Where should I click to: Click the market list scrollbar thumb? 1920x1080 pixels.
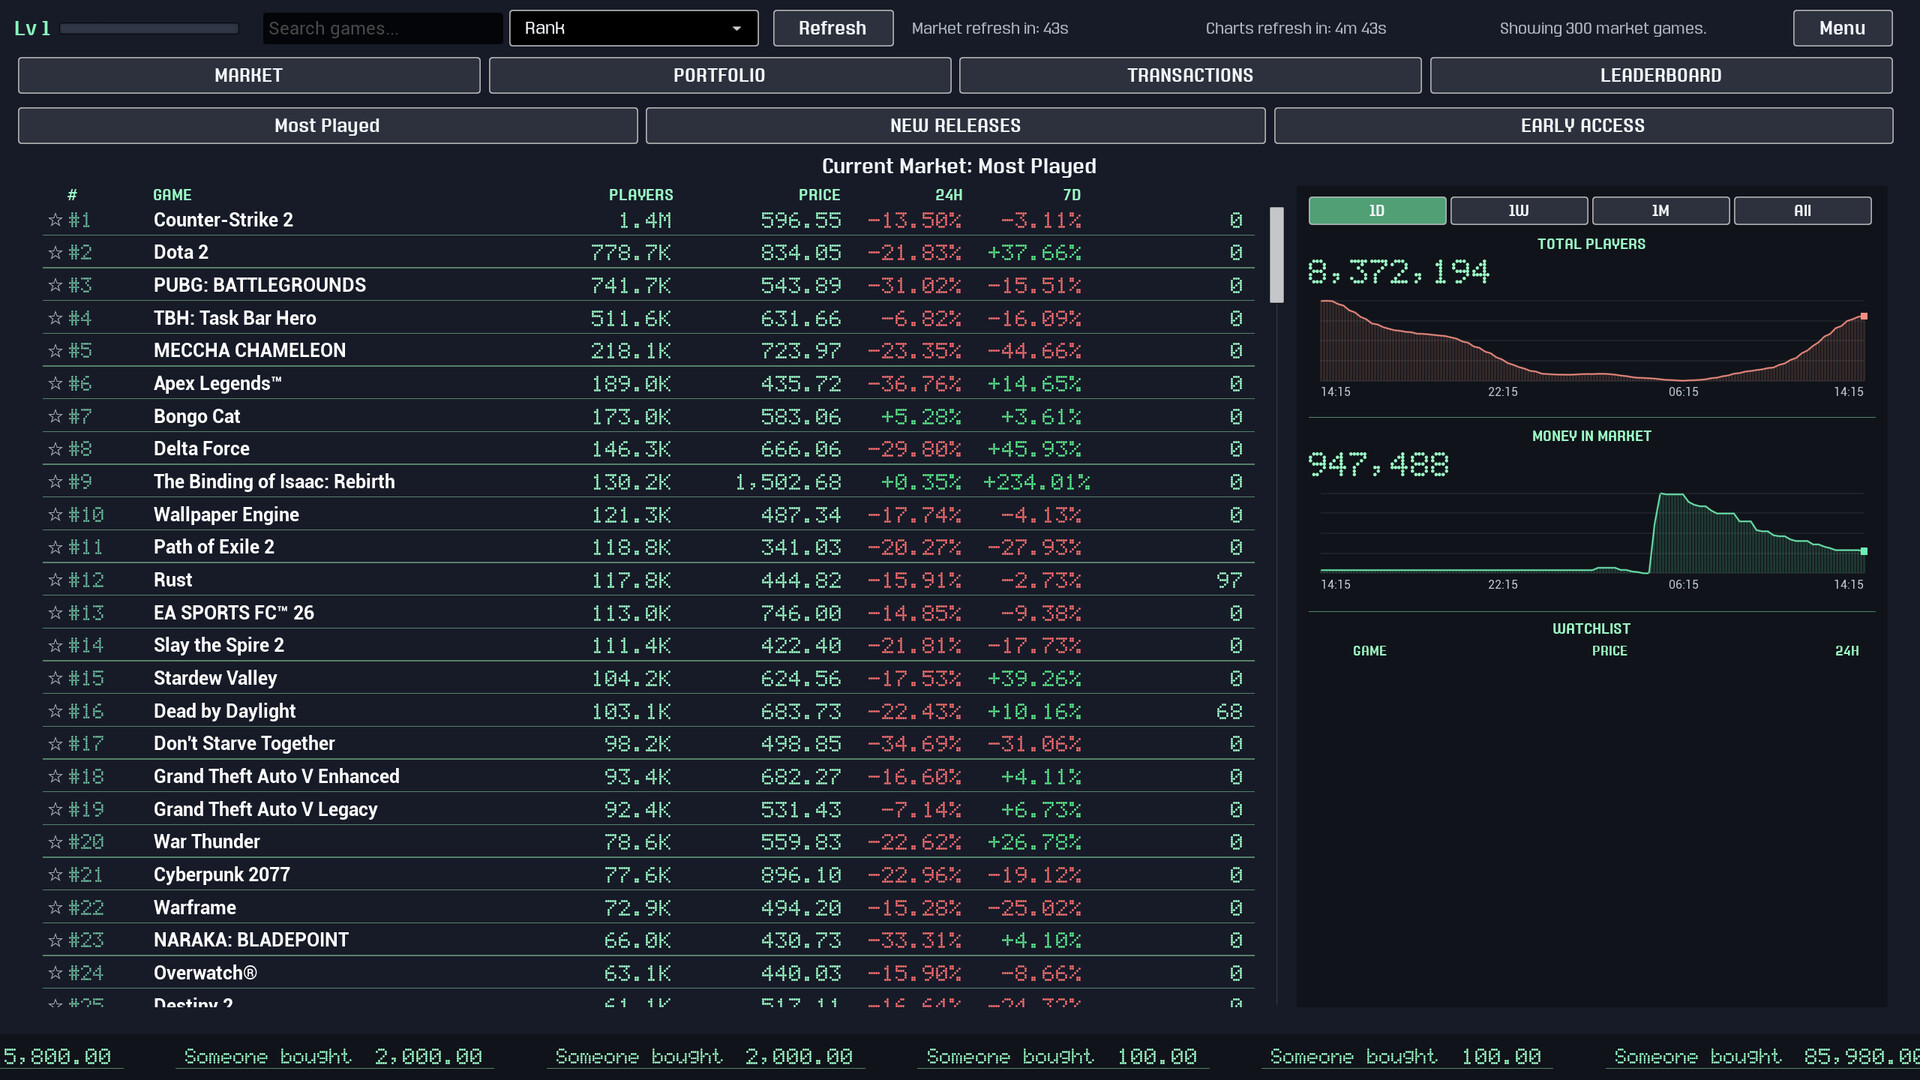1276,255
